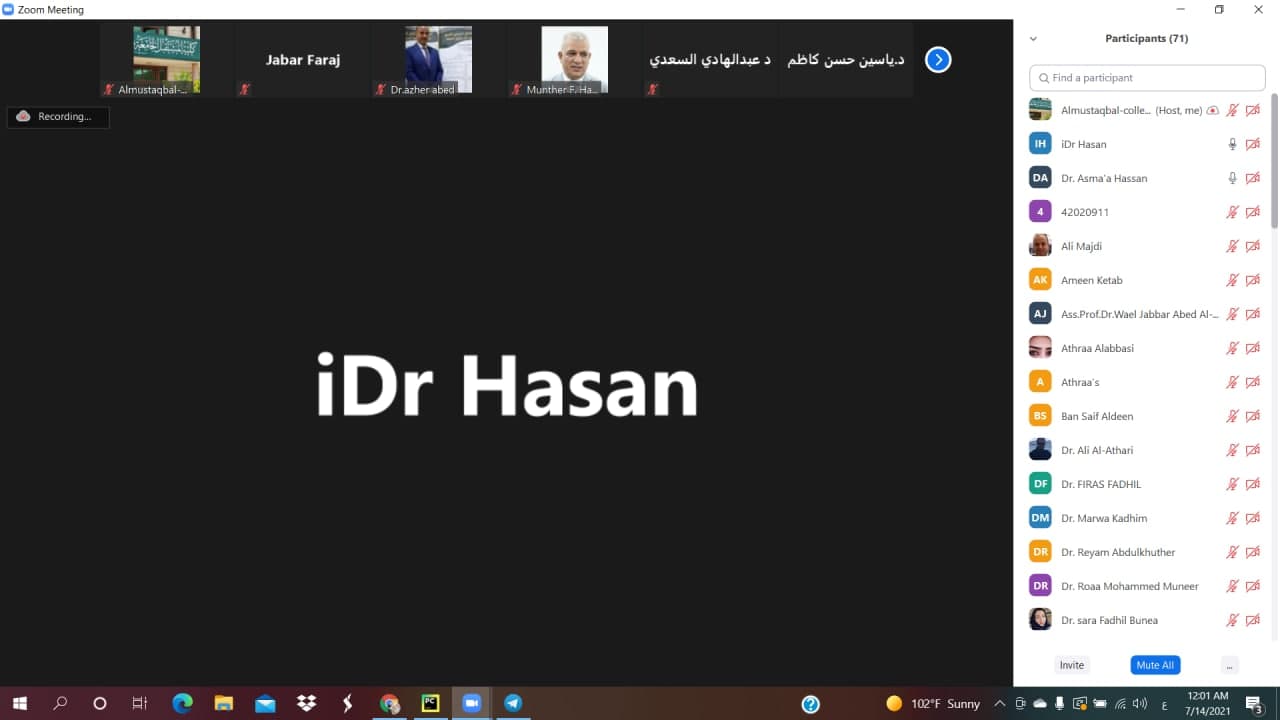
Task: Select the Dr.azher abed video thumbnail
Action: (x=438, y=60)
